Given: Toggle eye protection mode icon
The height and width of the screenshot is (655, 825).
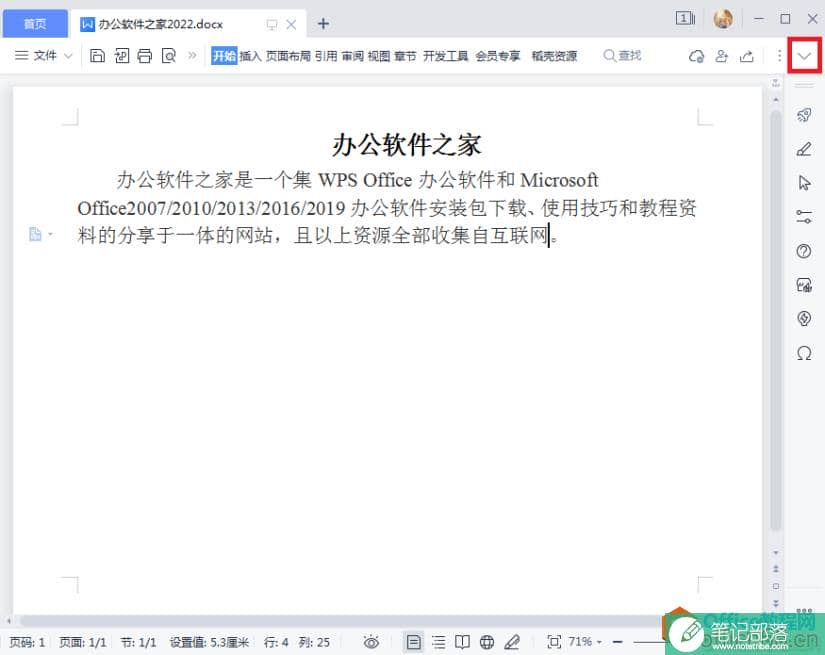Looking at the screenshot, I should point(371,642).
